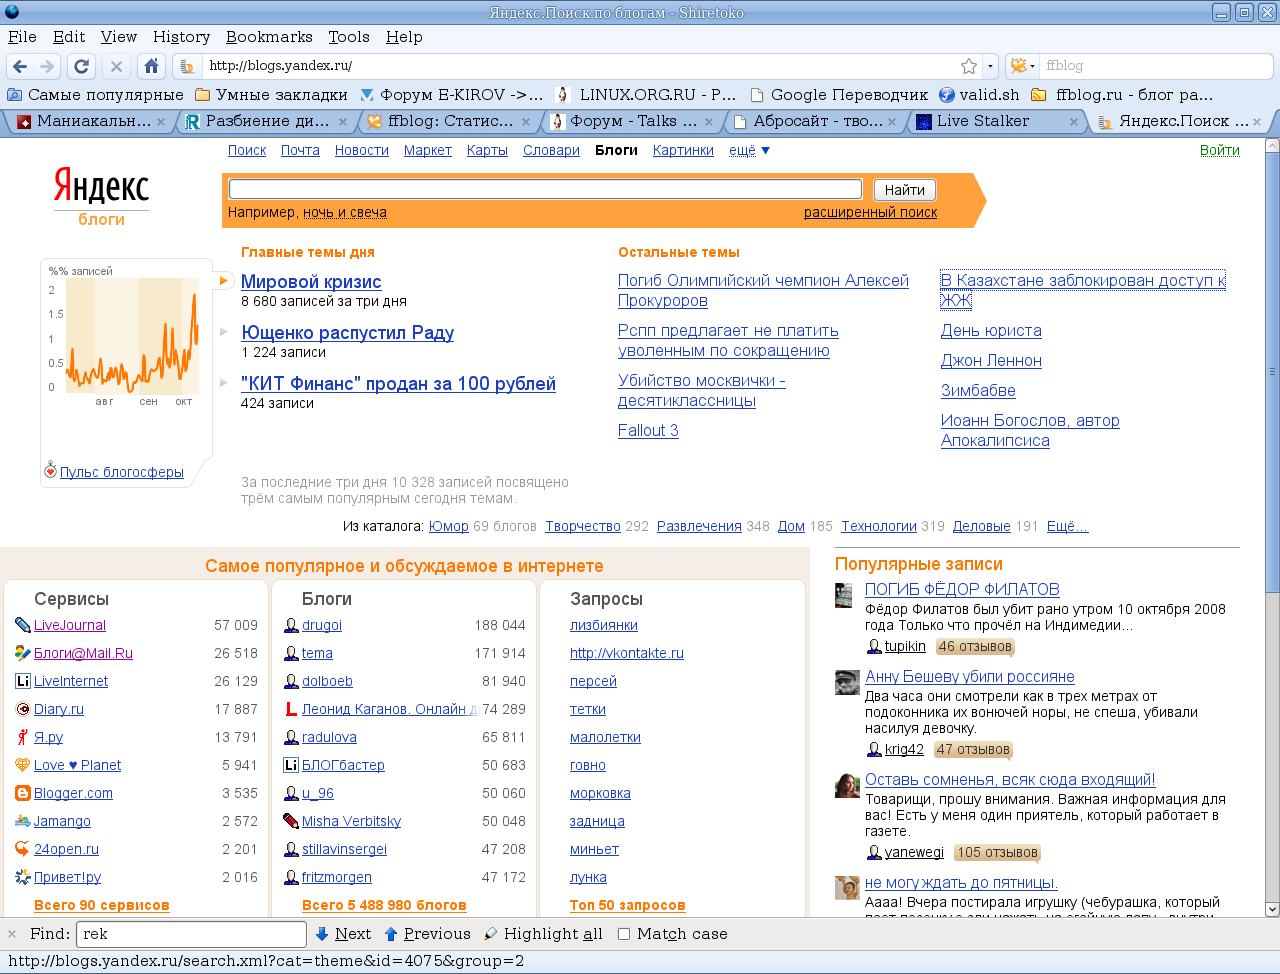
Task: Open the search engine selector dropdown
Action: tap(1022, 66)
